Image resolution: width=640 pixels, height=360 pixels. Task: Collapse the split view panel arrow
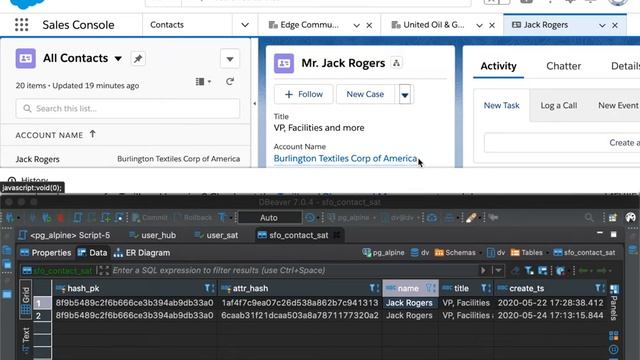(x=254, y=104)
